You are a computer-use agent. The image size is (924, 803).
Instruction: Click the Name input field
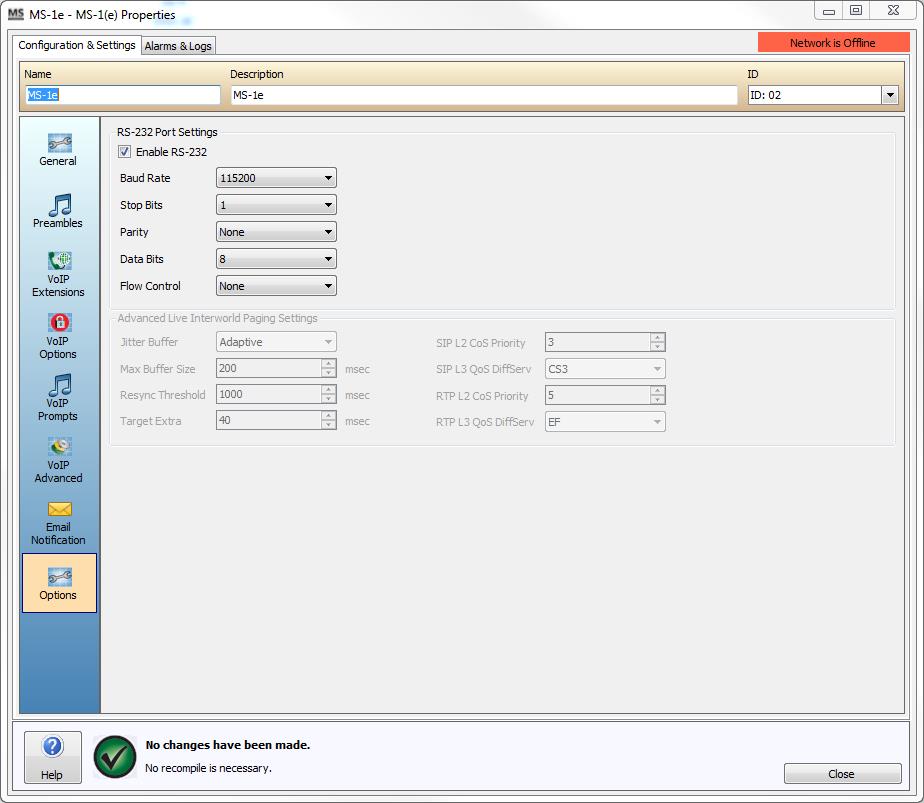tap(123, 95)
